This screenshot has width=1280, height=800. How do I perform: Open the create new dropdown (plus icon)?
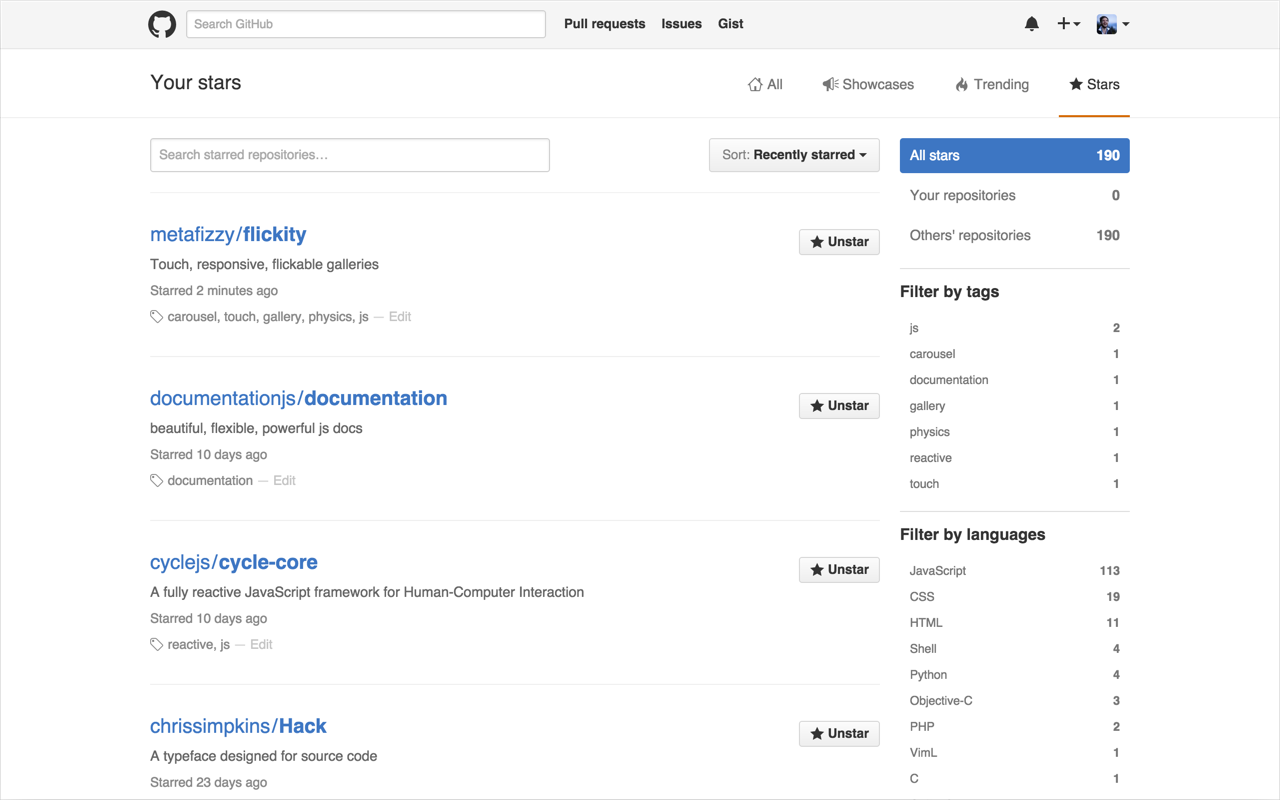point(1068,23)
